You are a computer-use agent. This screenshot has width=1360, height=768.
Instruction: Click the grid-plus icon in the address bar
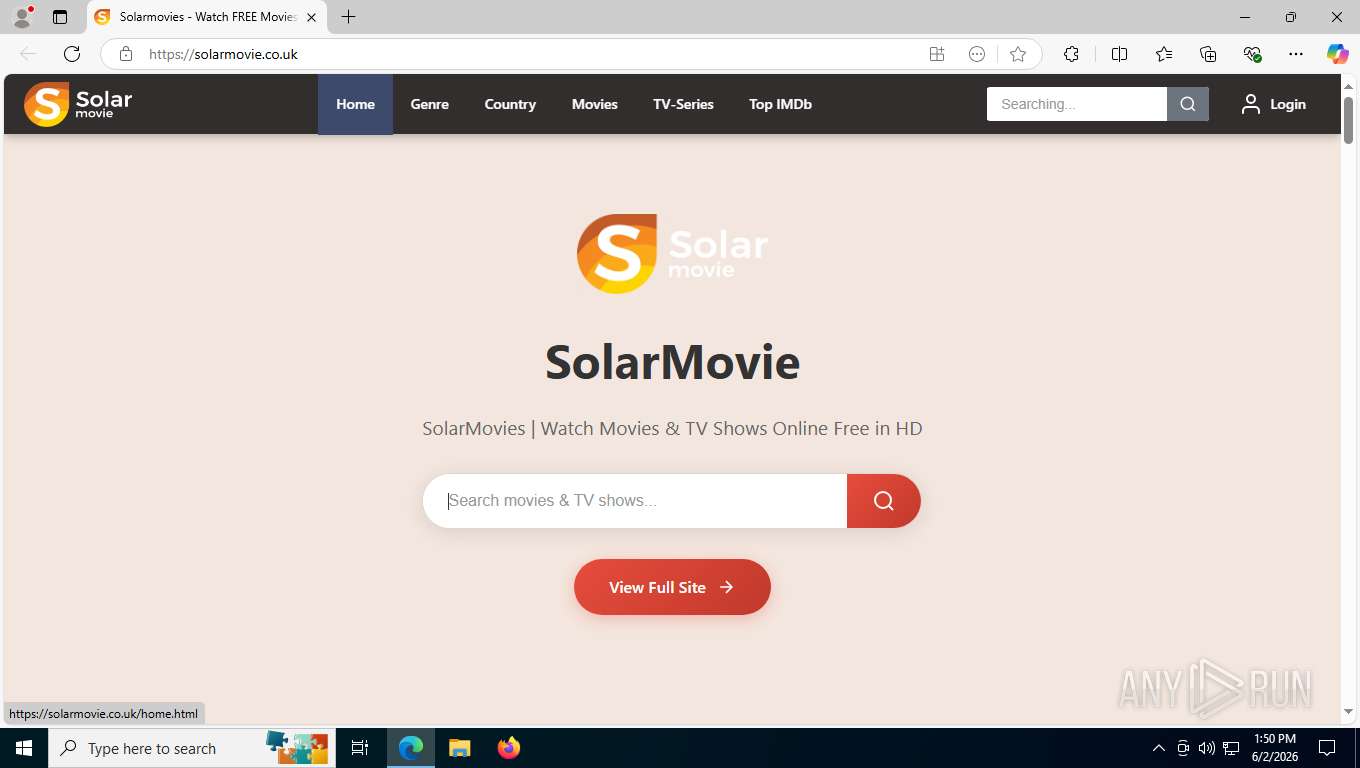coord(937,54)
